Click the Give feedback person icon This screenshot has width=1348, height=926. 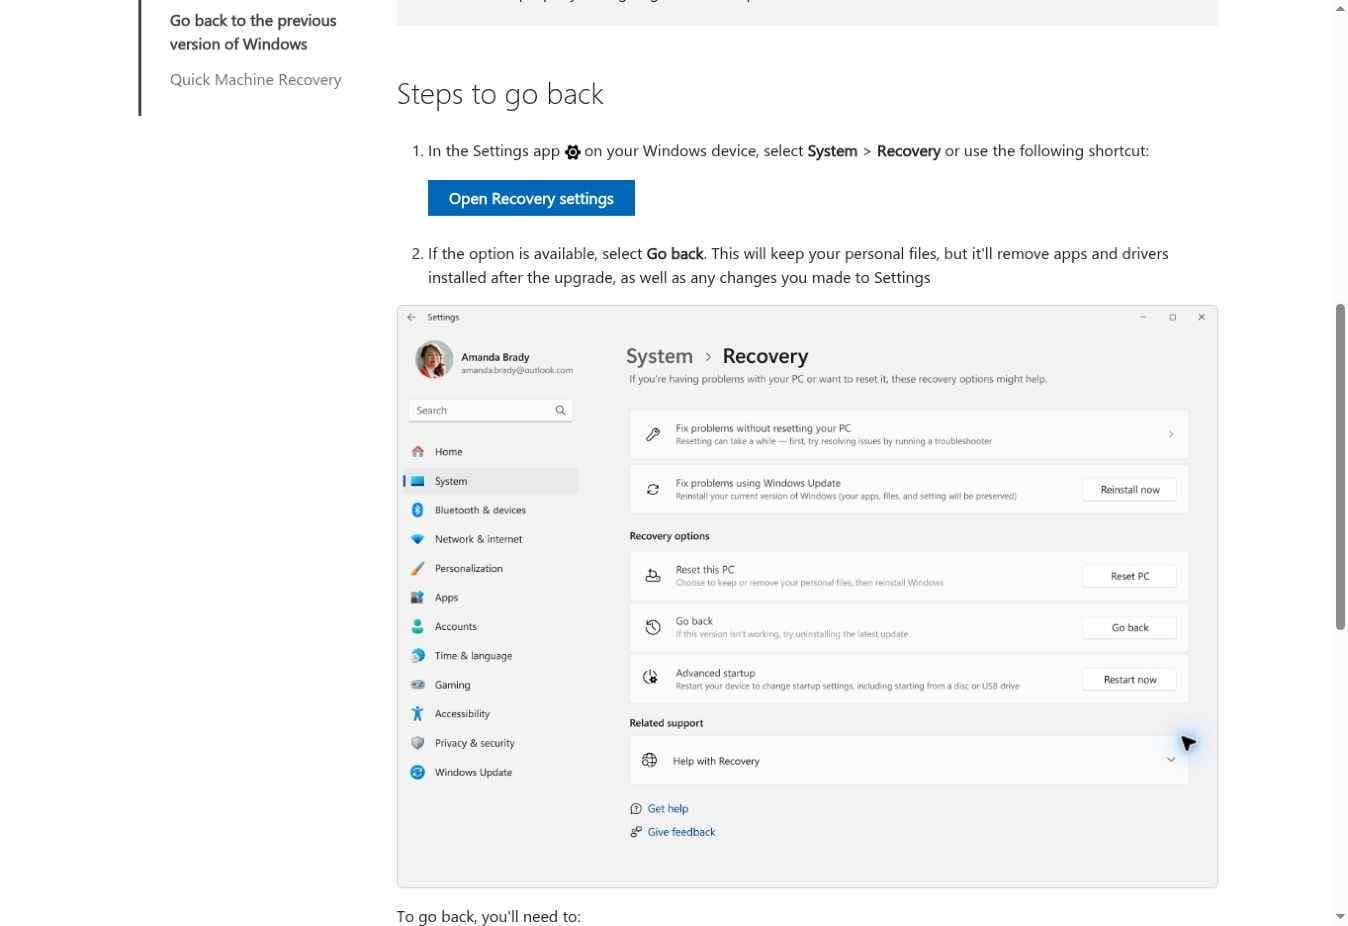point(636,832)
